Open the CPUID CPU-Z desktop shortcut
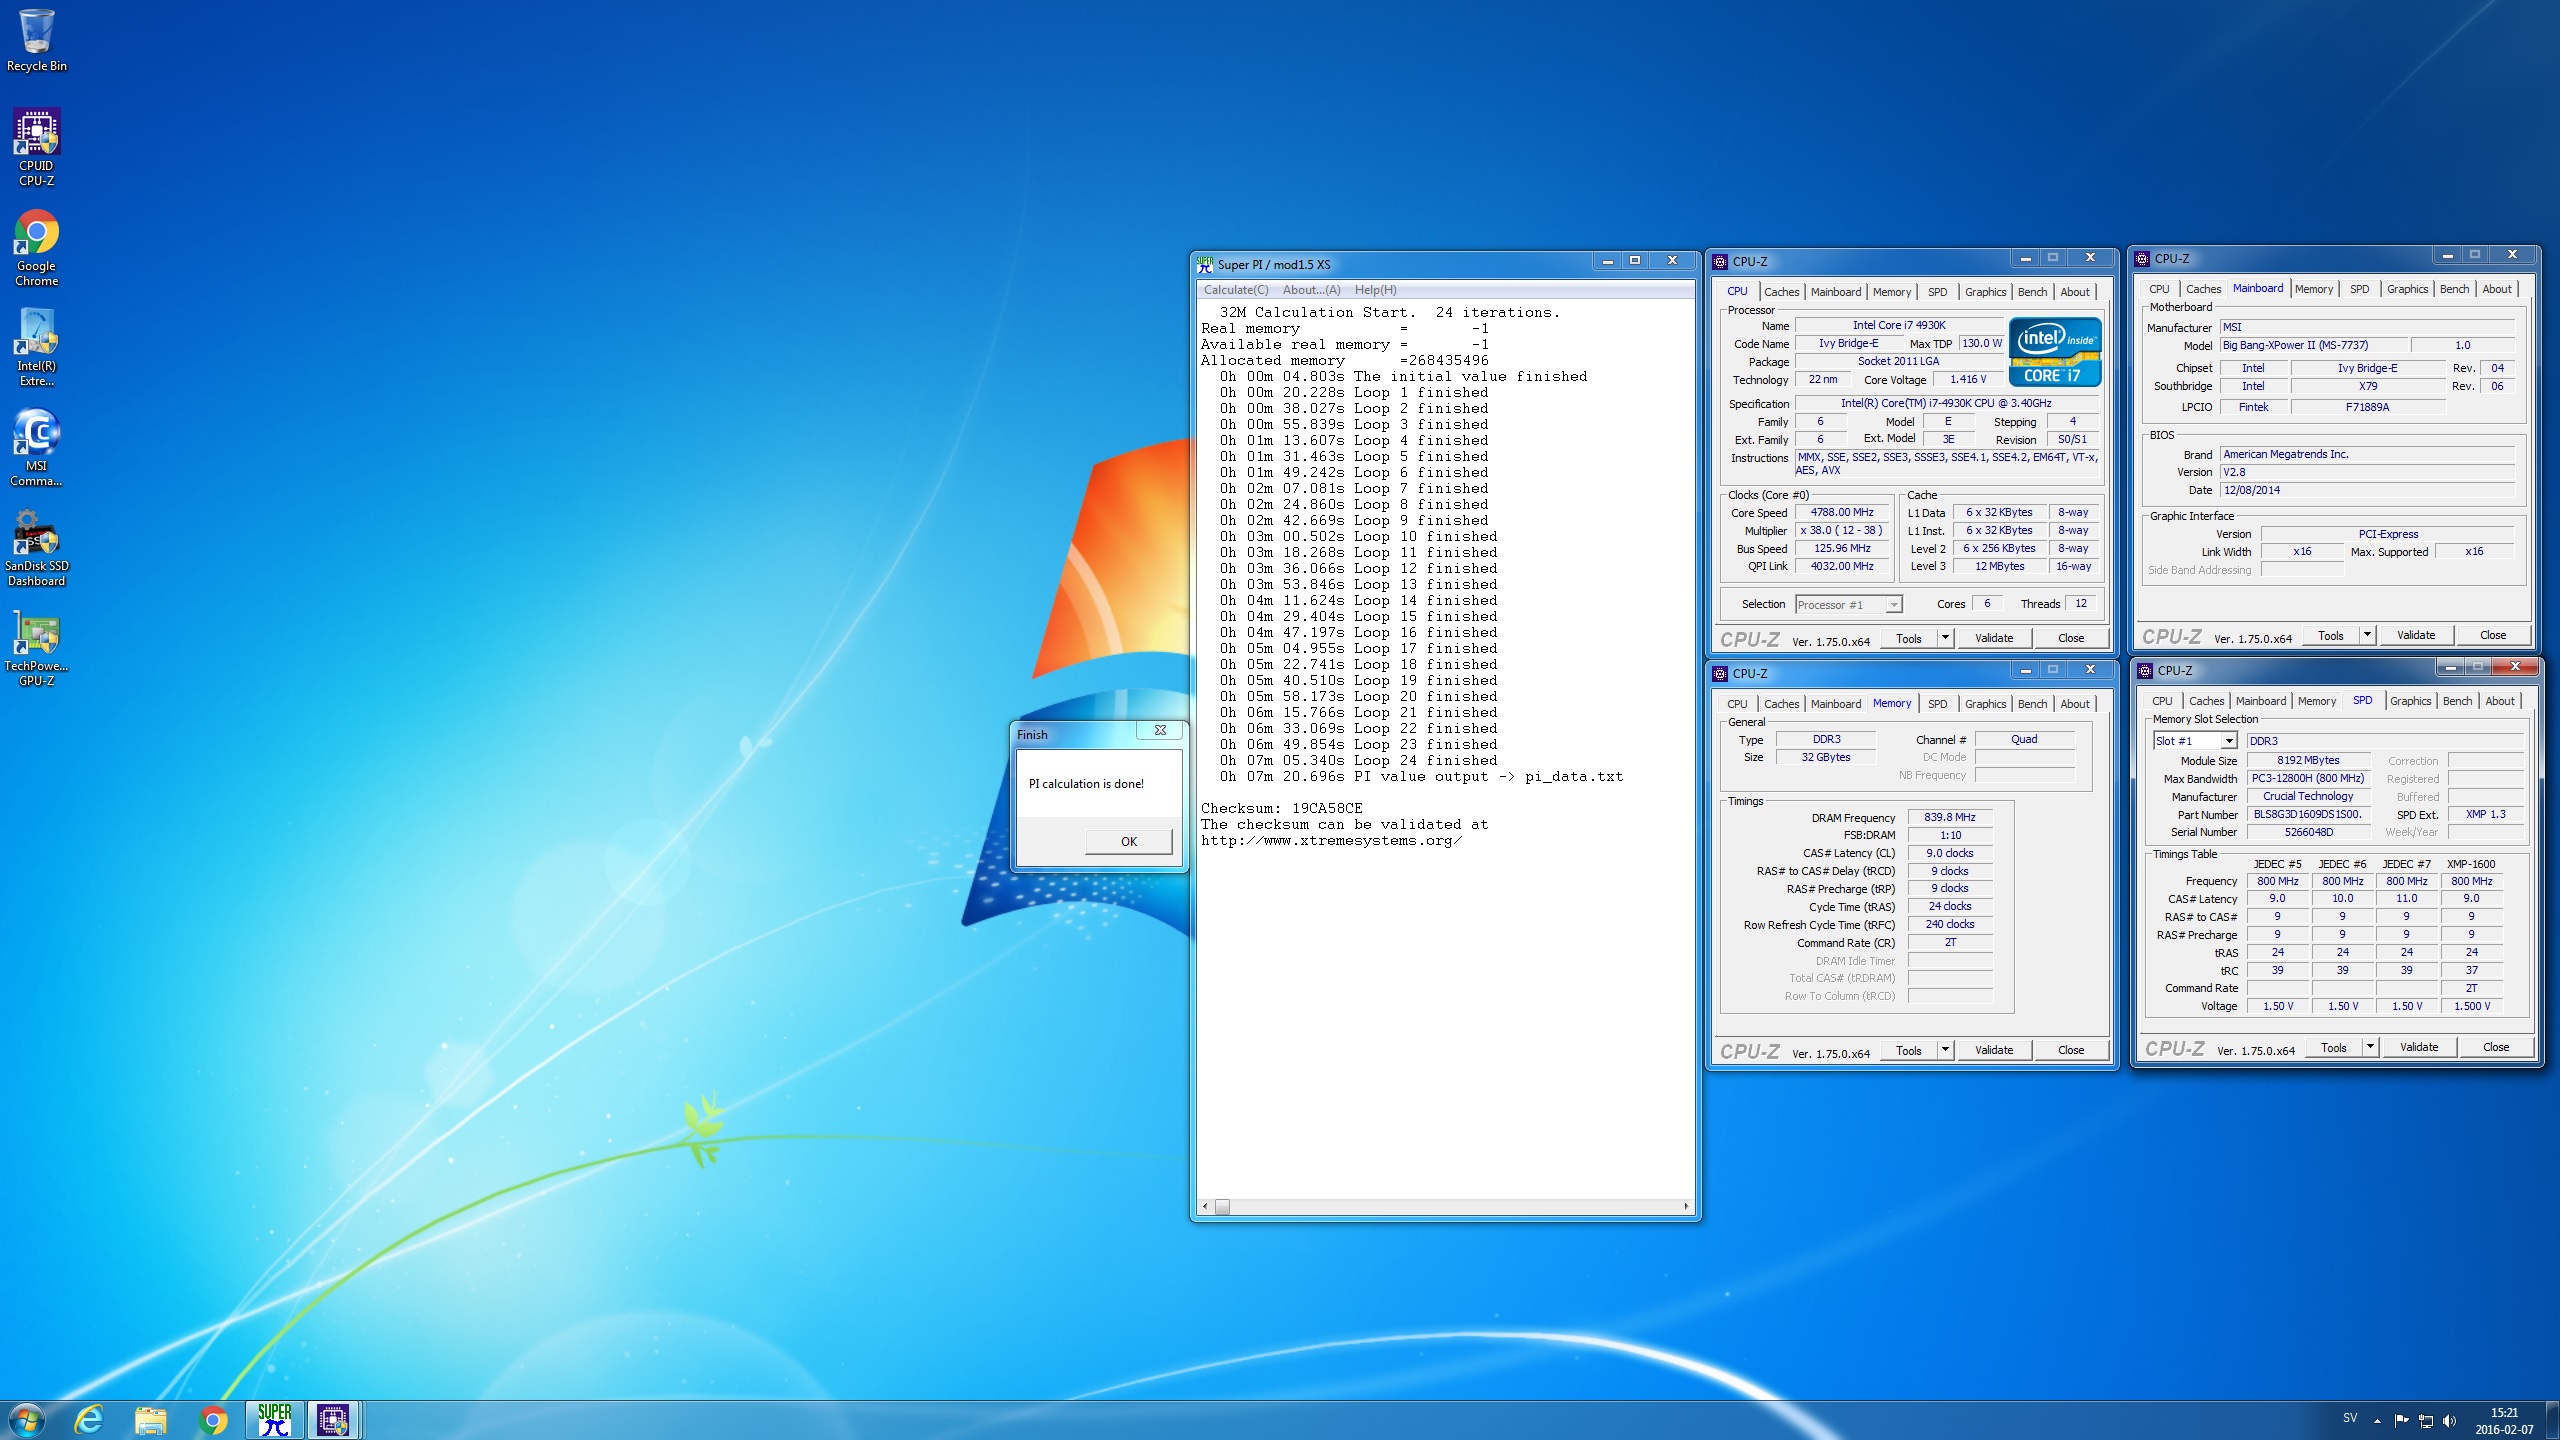The width and height of the screenshot is (2560, 1440). [x=37, y=148]
